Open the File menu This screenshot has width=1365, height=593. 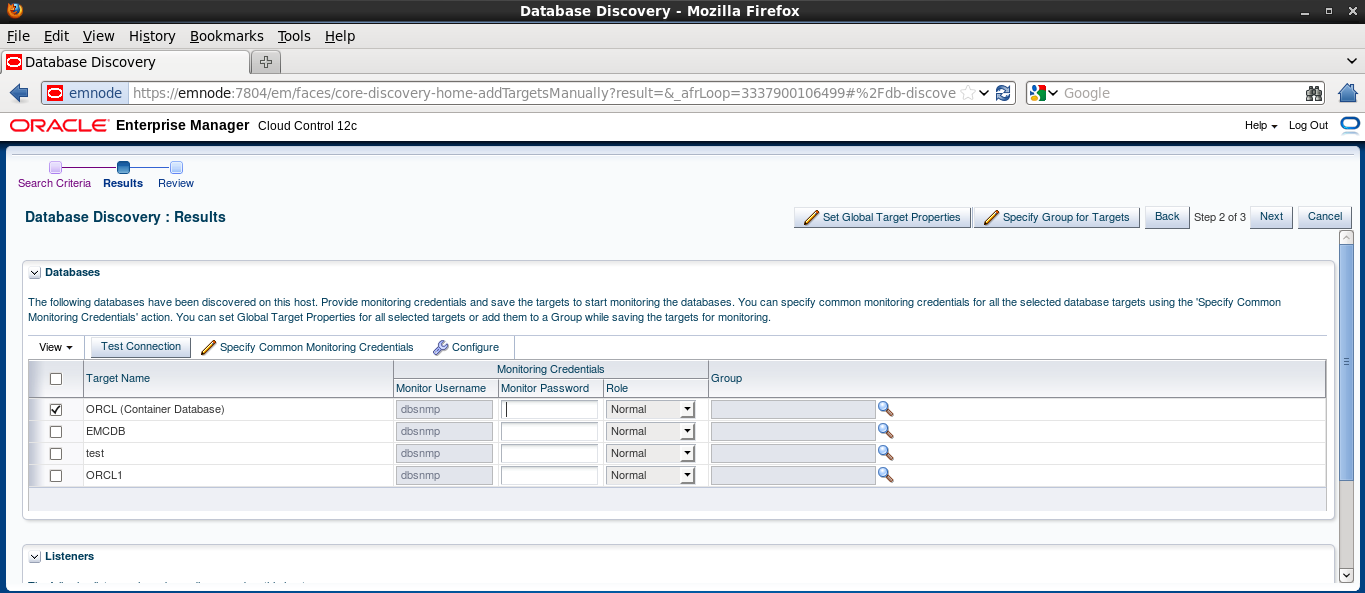18,36
